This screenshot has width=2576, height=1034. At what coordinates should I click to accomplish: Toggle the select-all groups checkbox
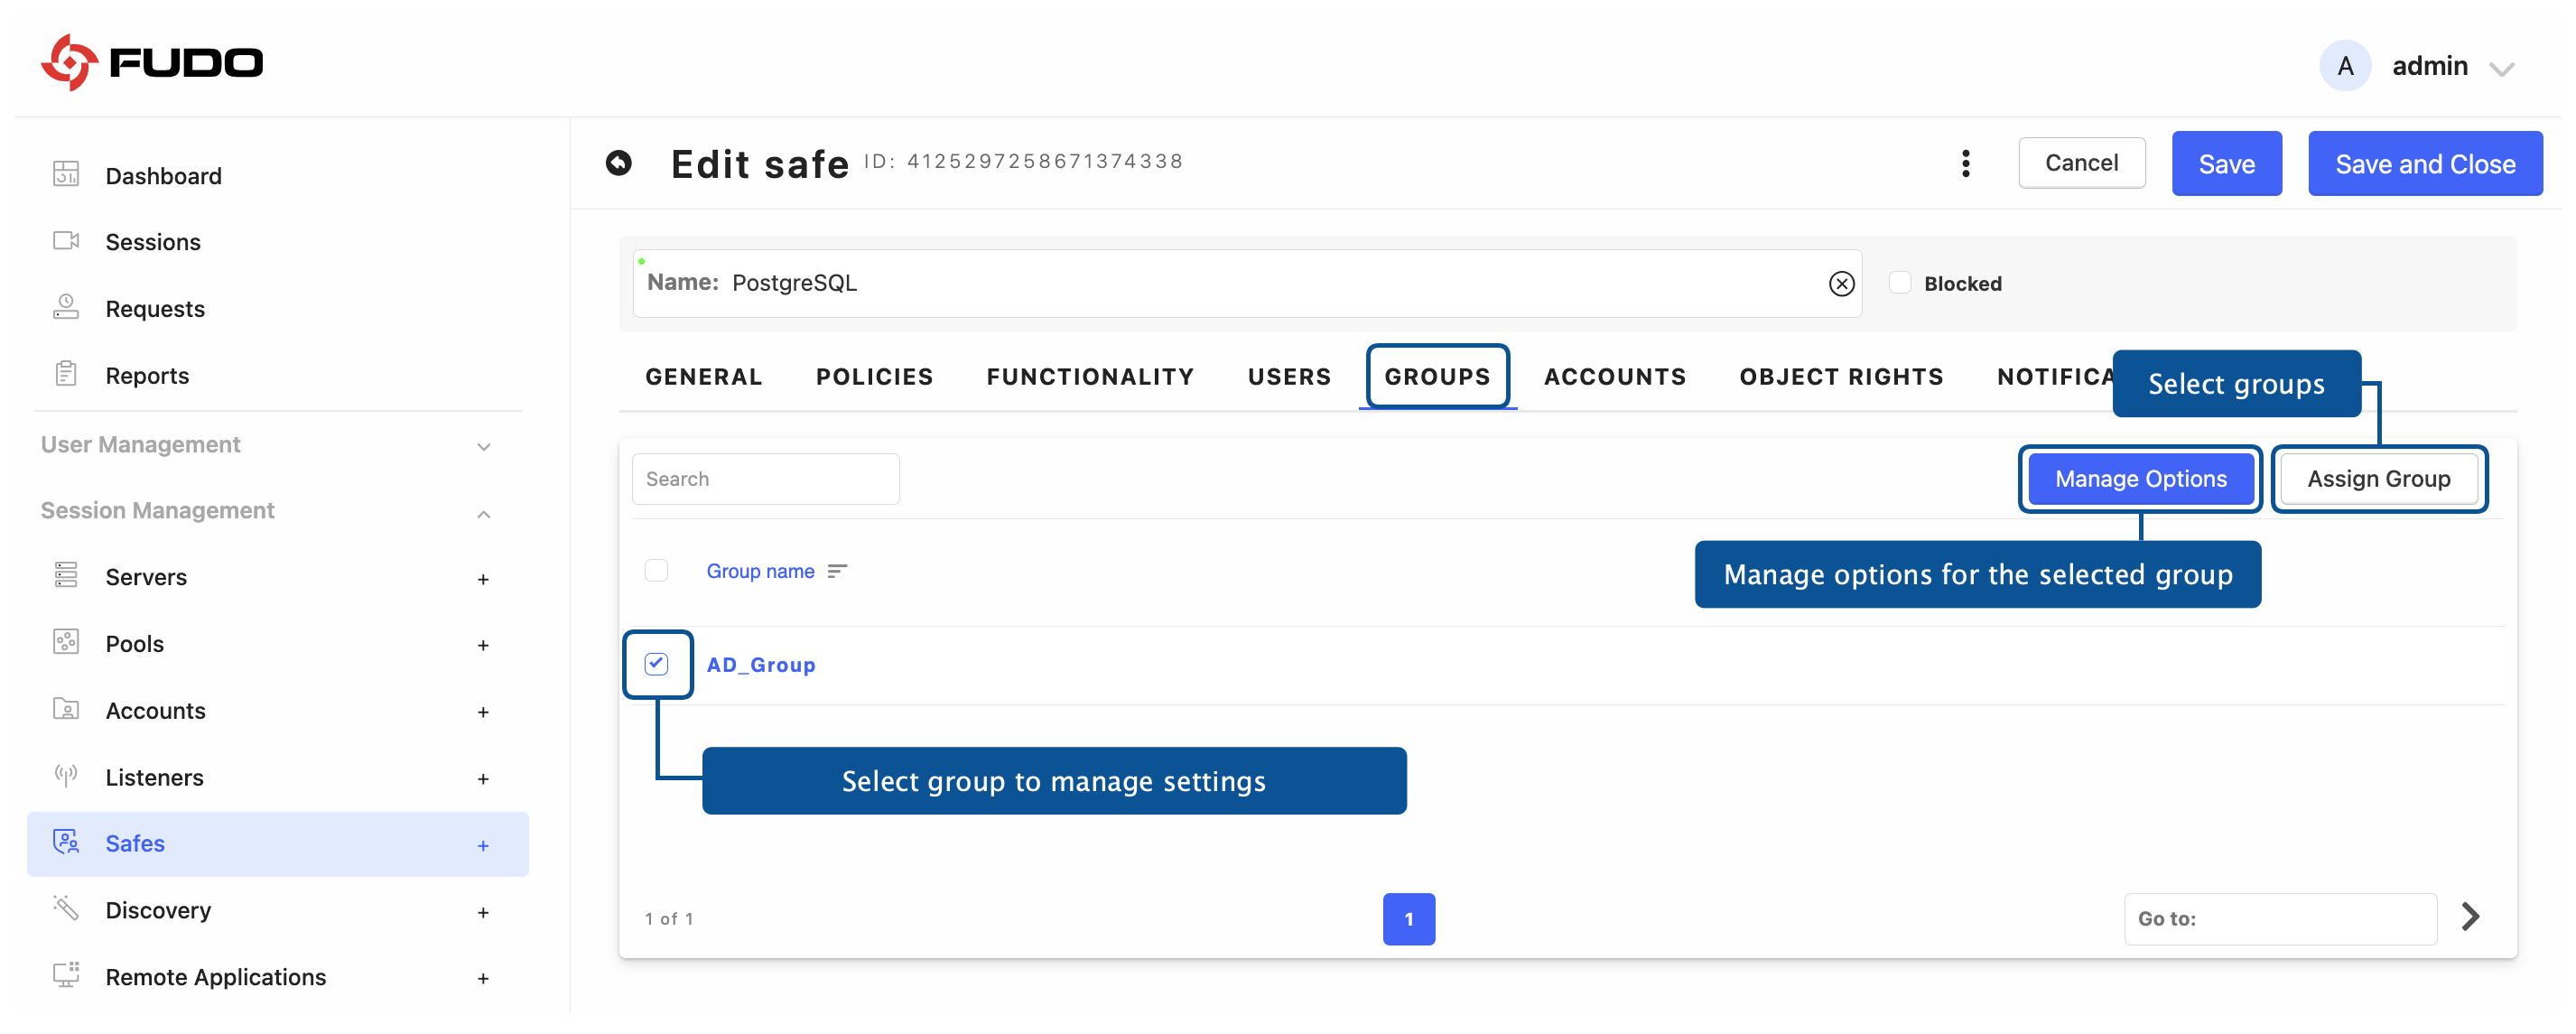(x=656, y=570)
